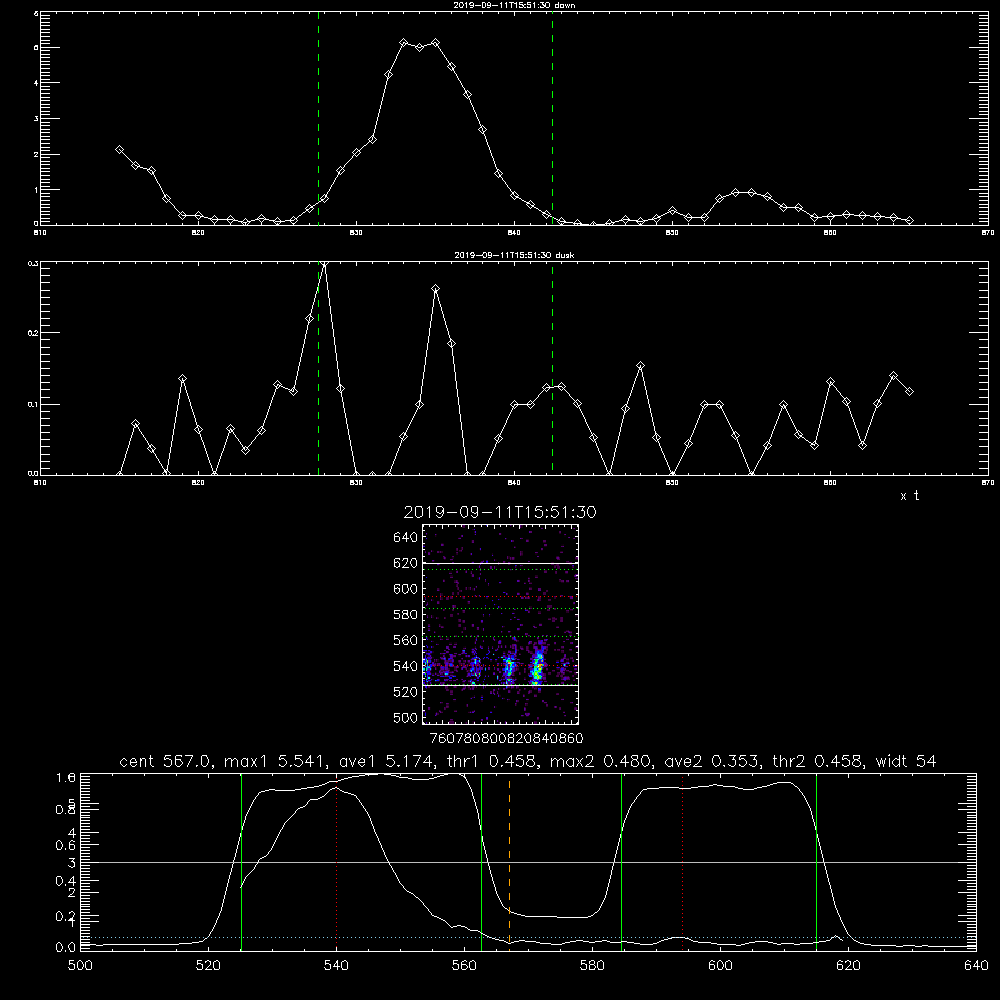Click spectrogram y-axis label 500
1000x1000 pixels.
pos(406,717)
